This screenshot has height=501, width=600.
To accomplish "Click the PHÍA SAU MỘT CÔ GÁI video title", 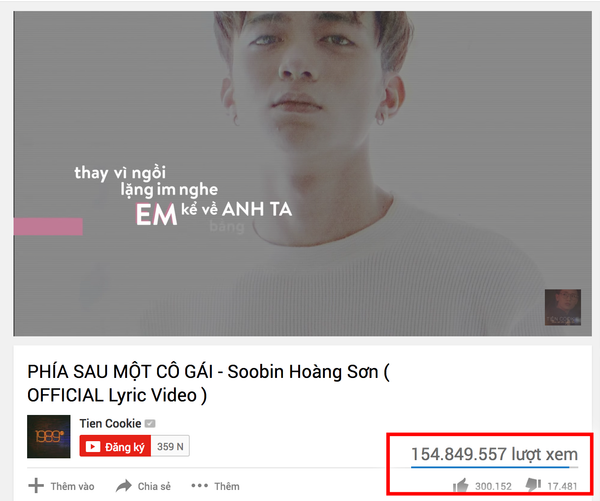I will 209,383.
